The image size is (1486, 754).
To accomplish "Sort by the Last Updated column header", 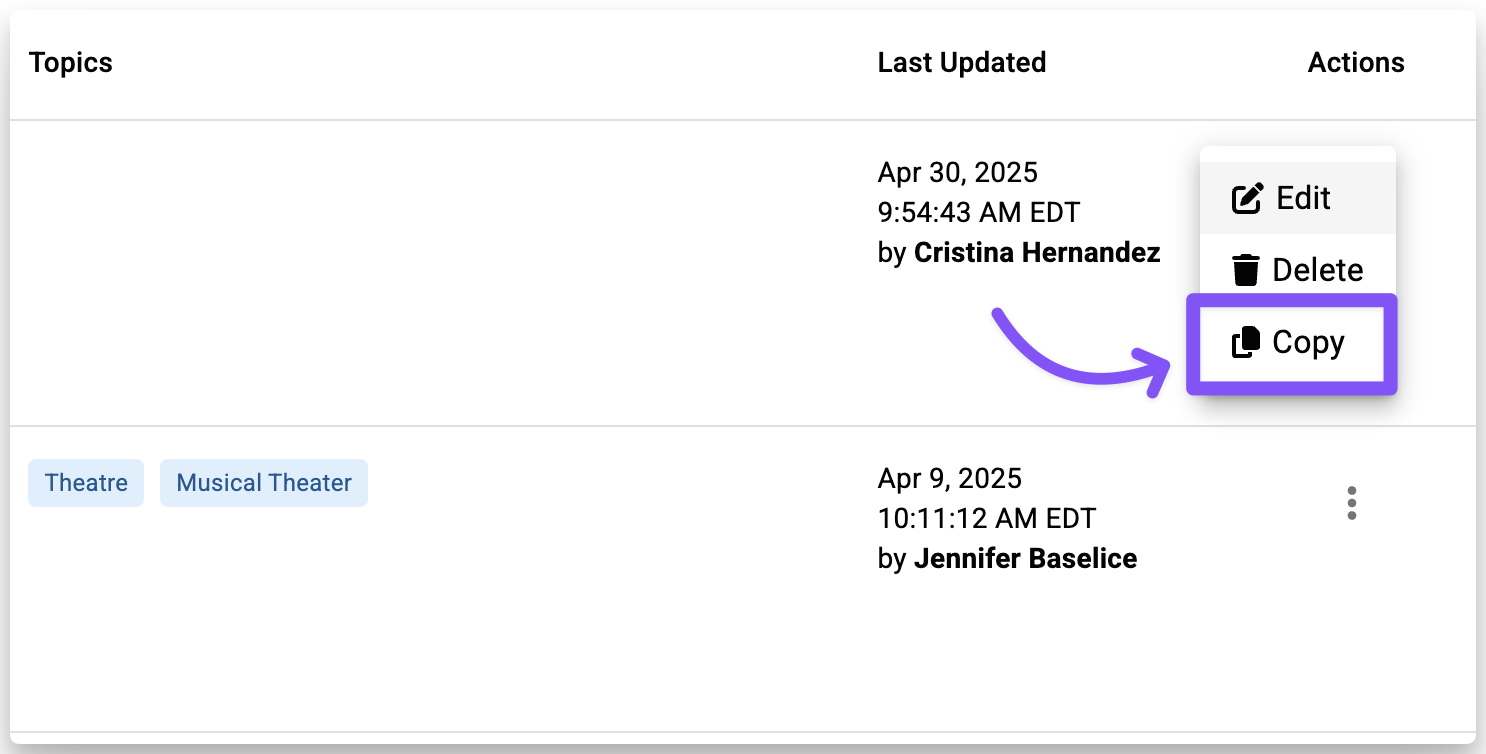I will 961,62.
